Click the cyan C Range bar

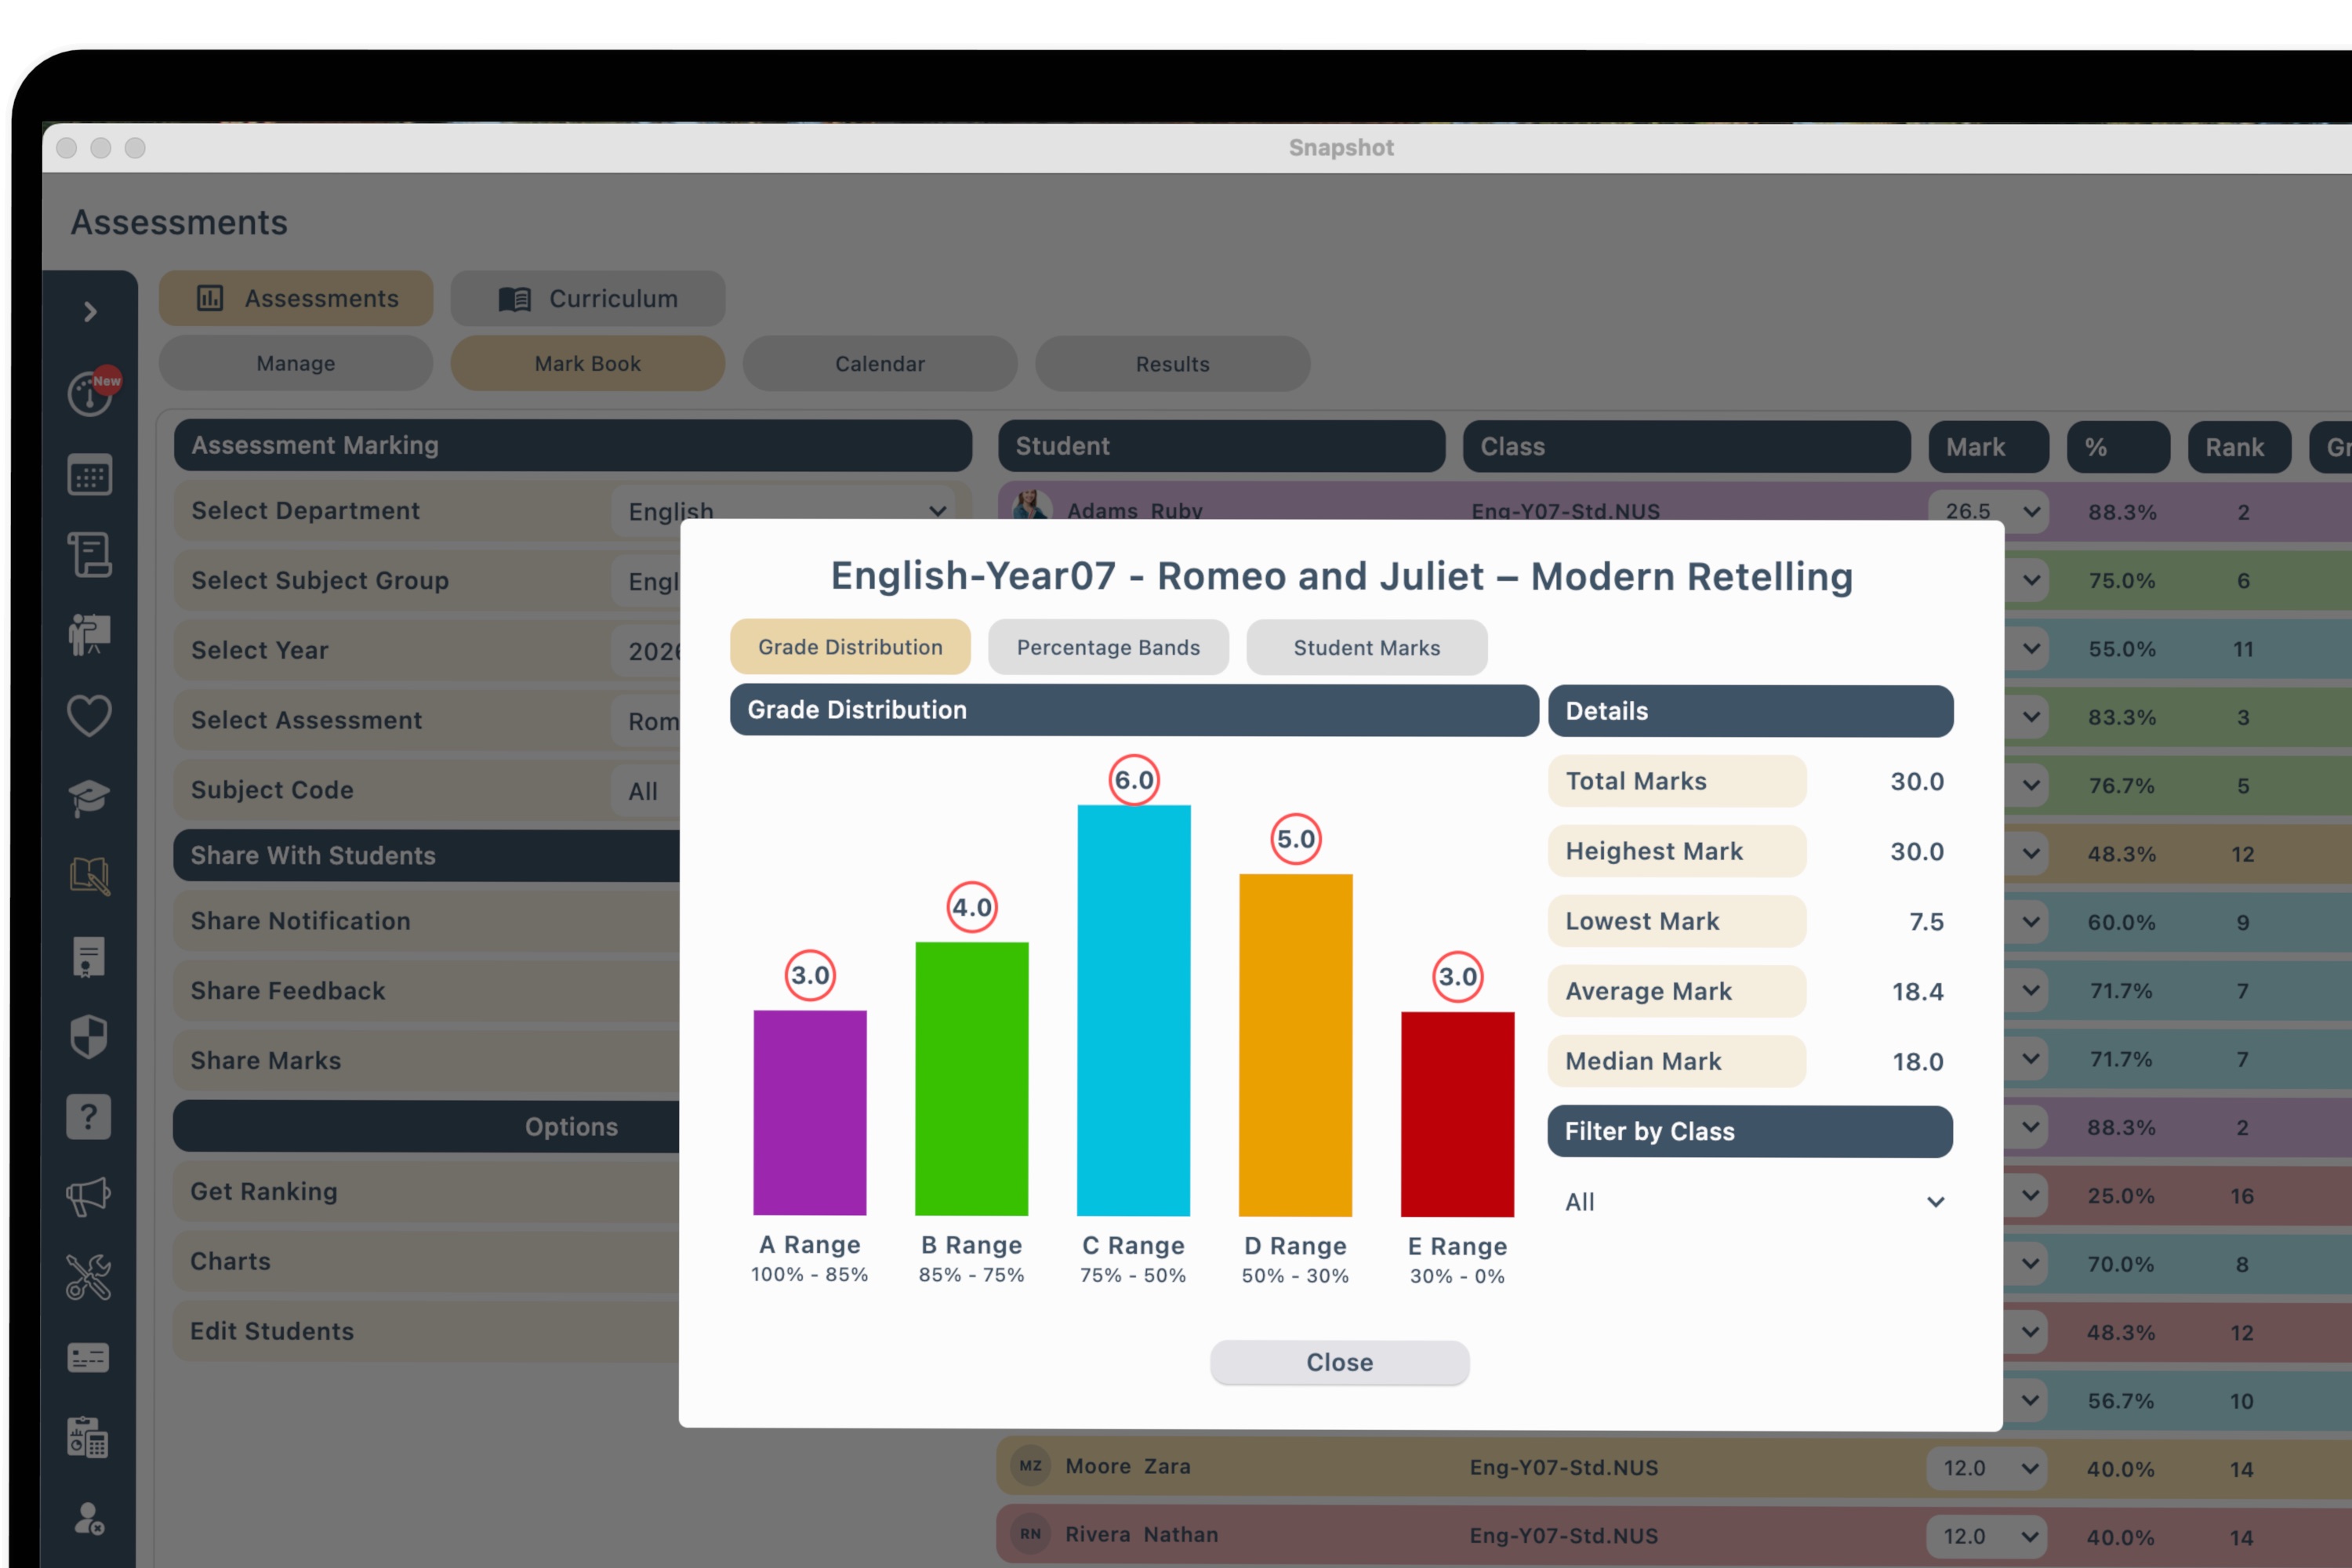(x=1134, y=1011)
